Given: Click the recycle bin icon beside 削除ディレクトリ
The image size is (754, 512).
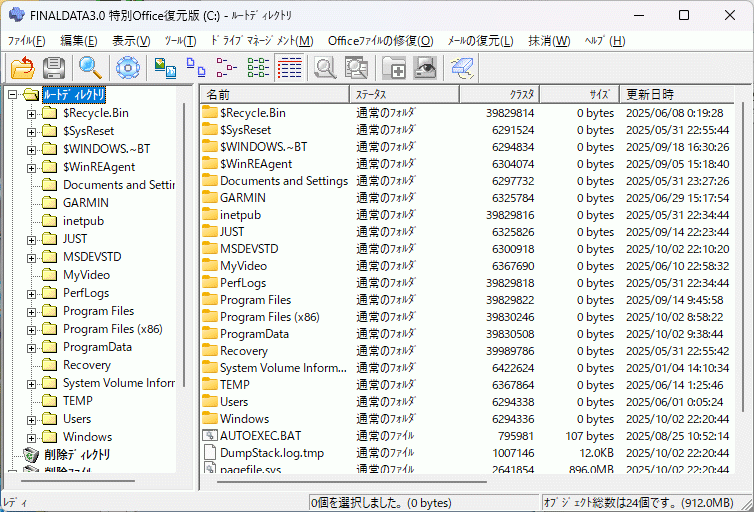Looking at the screenshot, I should point(31,455).
